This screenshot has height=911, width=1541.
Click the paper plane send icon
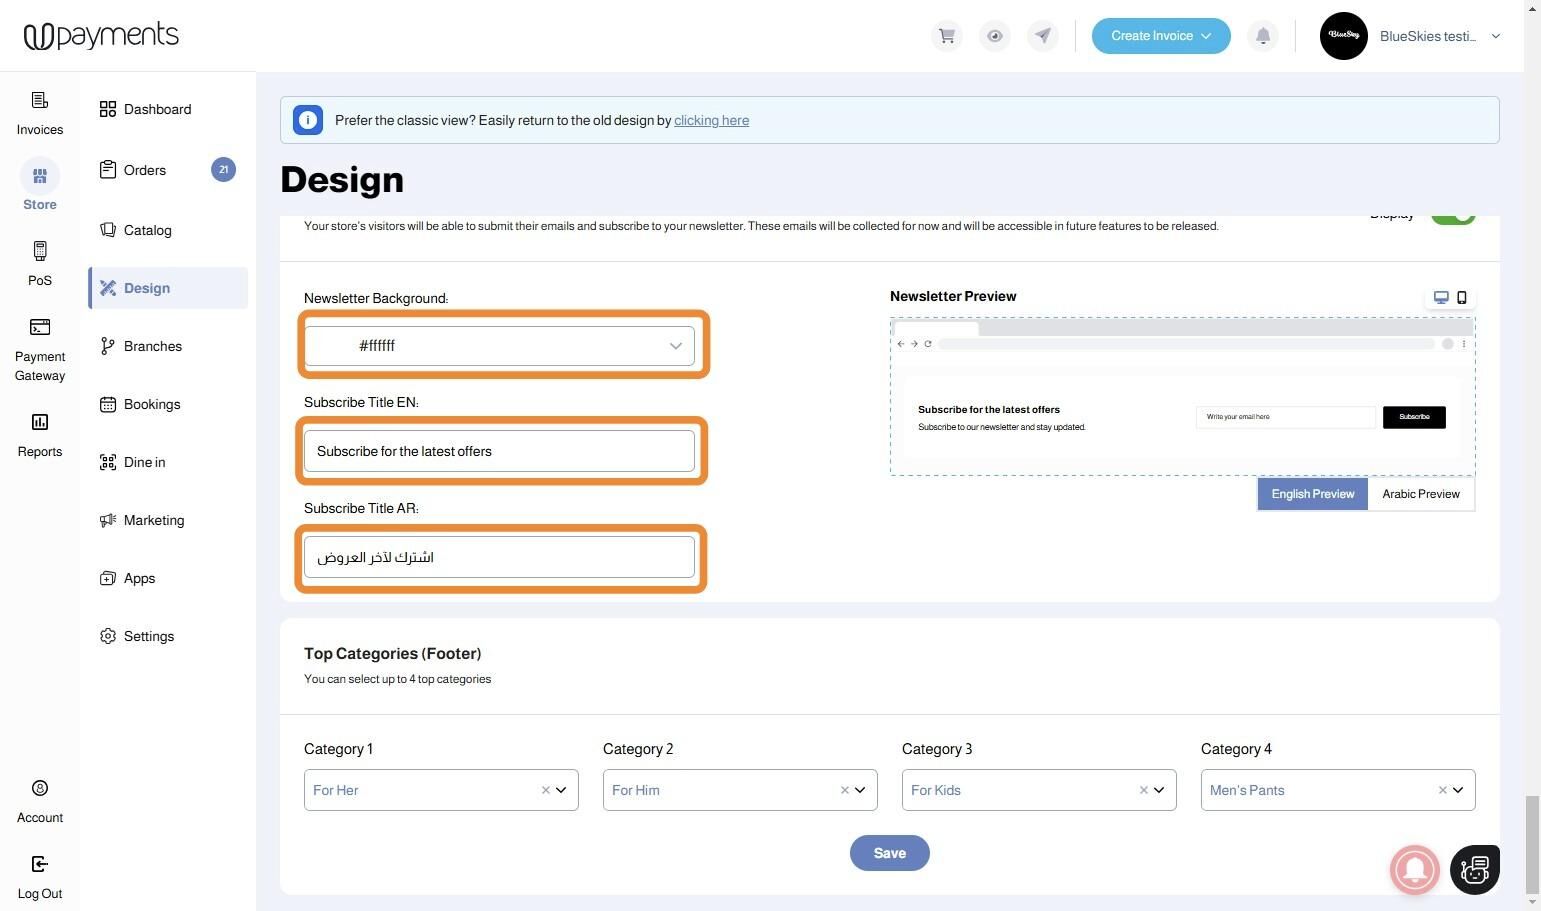(x=1042, y=36)
